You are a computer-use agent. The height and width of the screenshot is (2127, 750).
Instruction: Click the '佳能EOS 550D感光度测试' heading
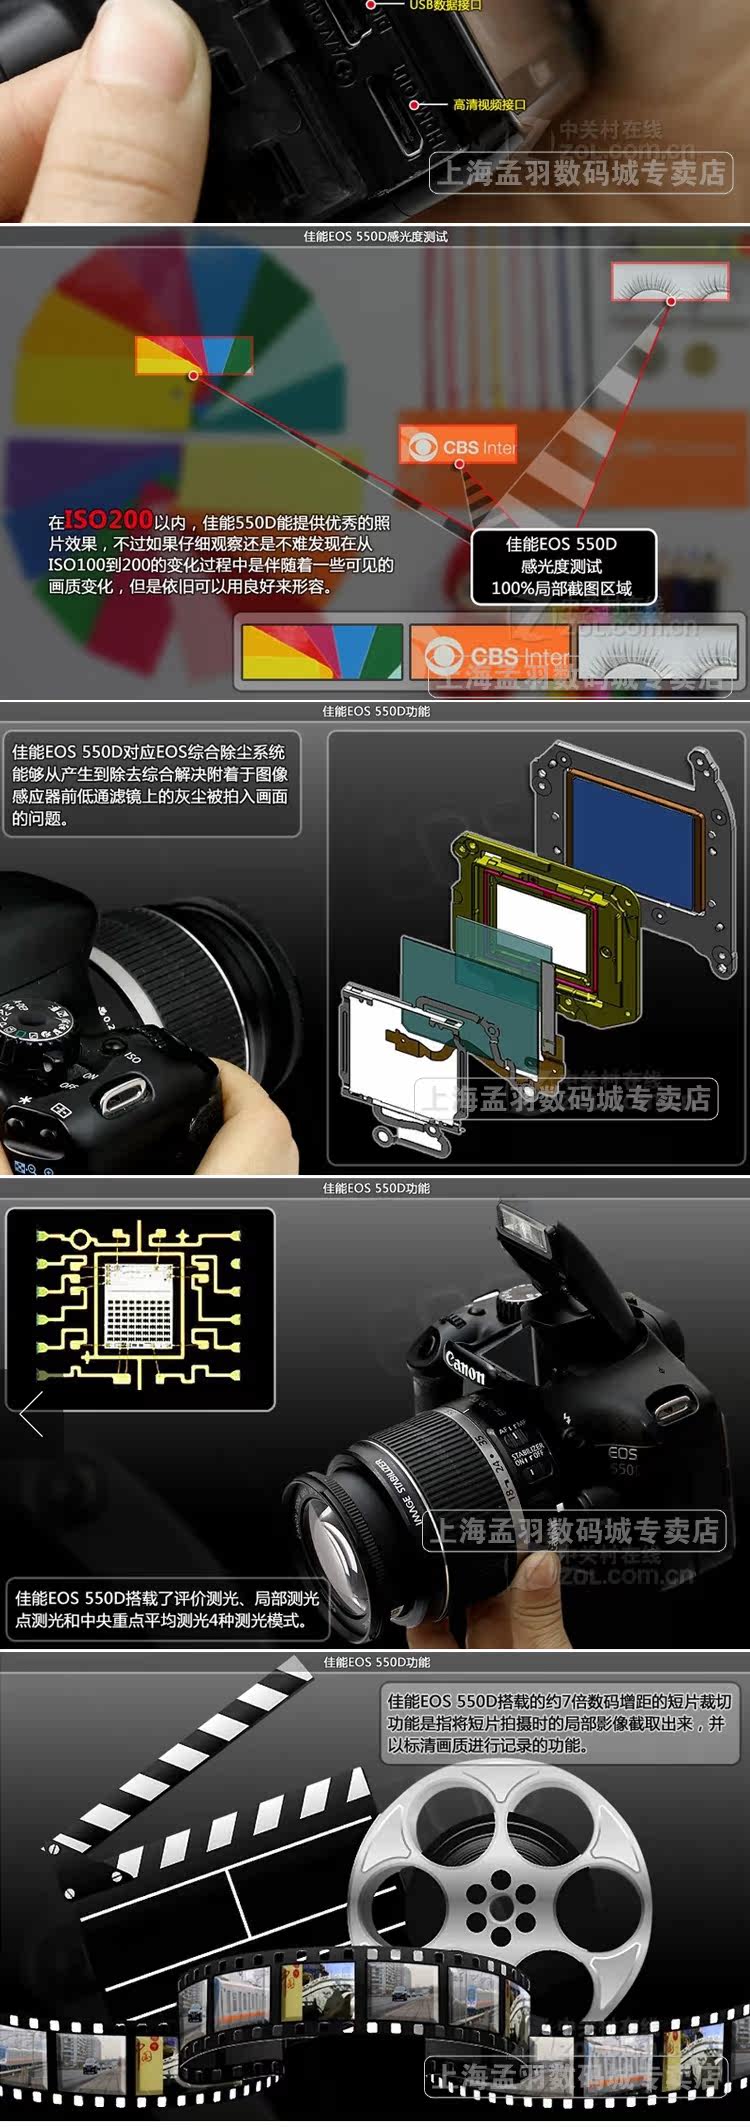(375, 237)
